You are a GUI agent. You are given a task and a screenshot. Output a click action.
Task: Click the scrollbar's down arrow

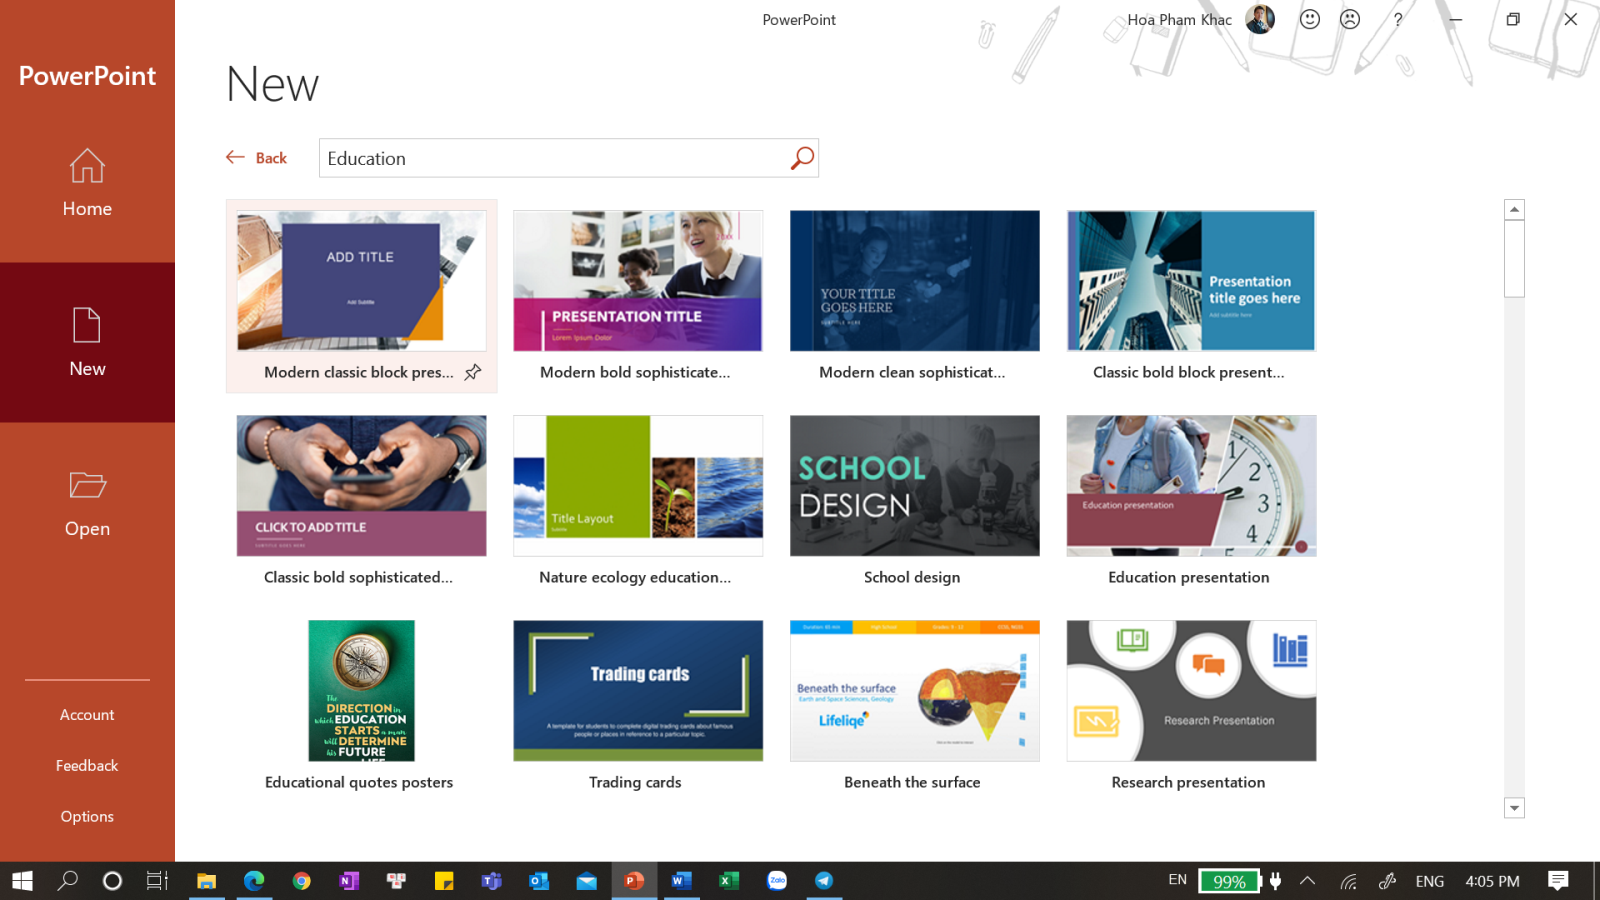tap(1515, 807)
